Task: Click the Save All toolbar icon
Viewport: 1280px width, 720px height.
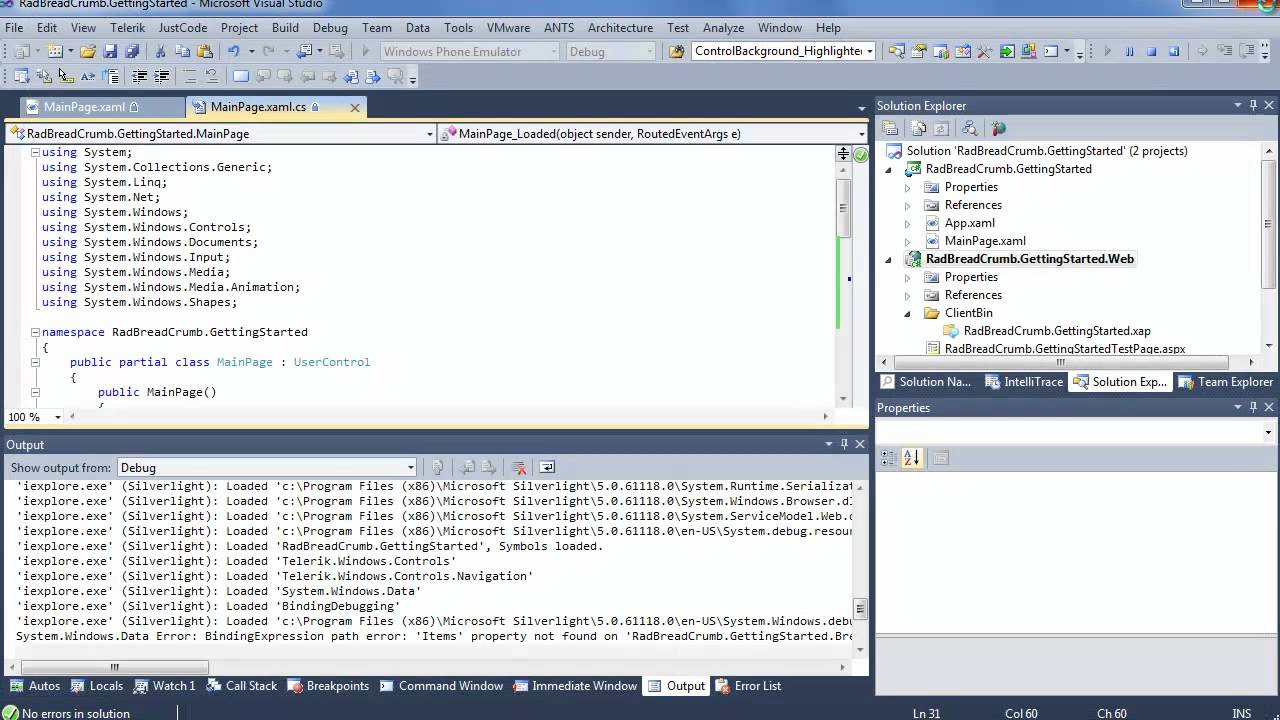Action: coord(130,51)
